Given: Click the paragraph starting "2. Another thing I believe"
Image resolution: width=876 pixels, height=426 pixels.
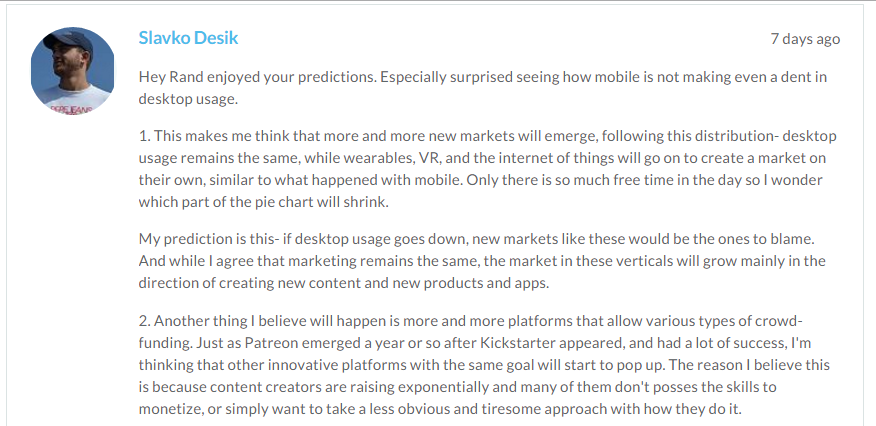Looking at the screenshot, I should [480, 364].
